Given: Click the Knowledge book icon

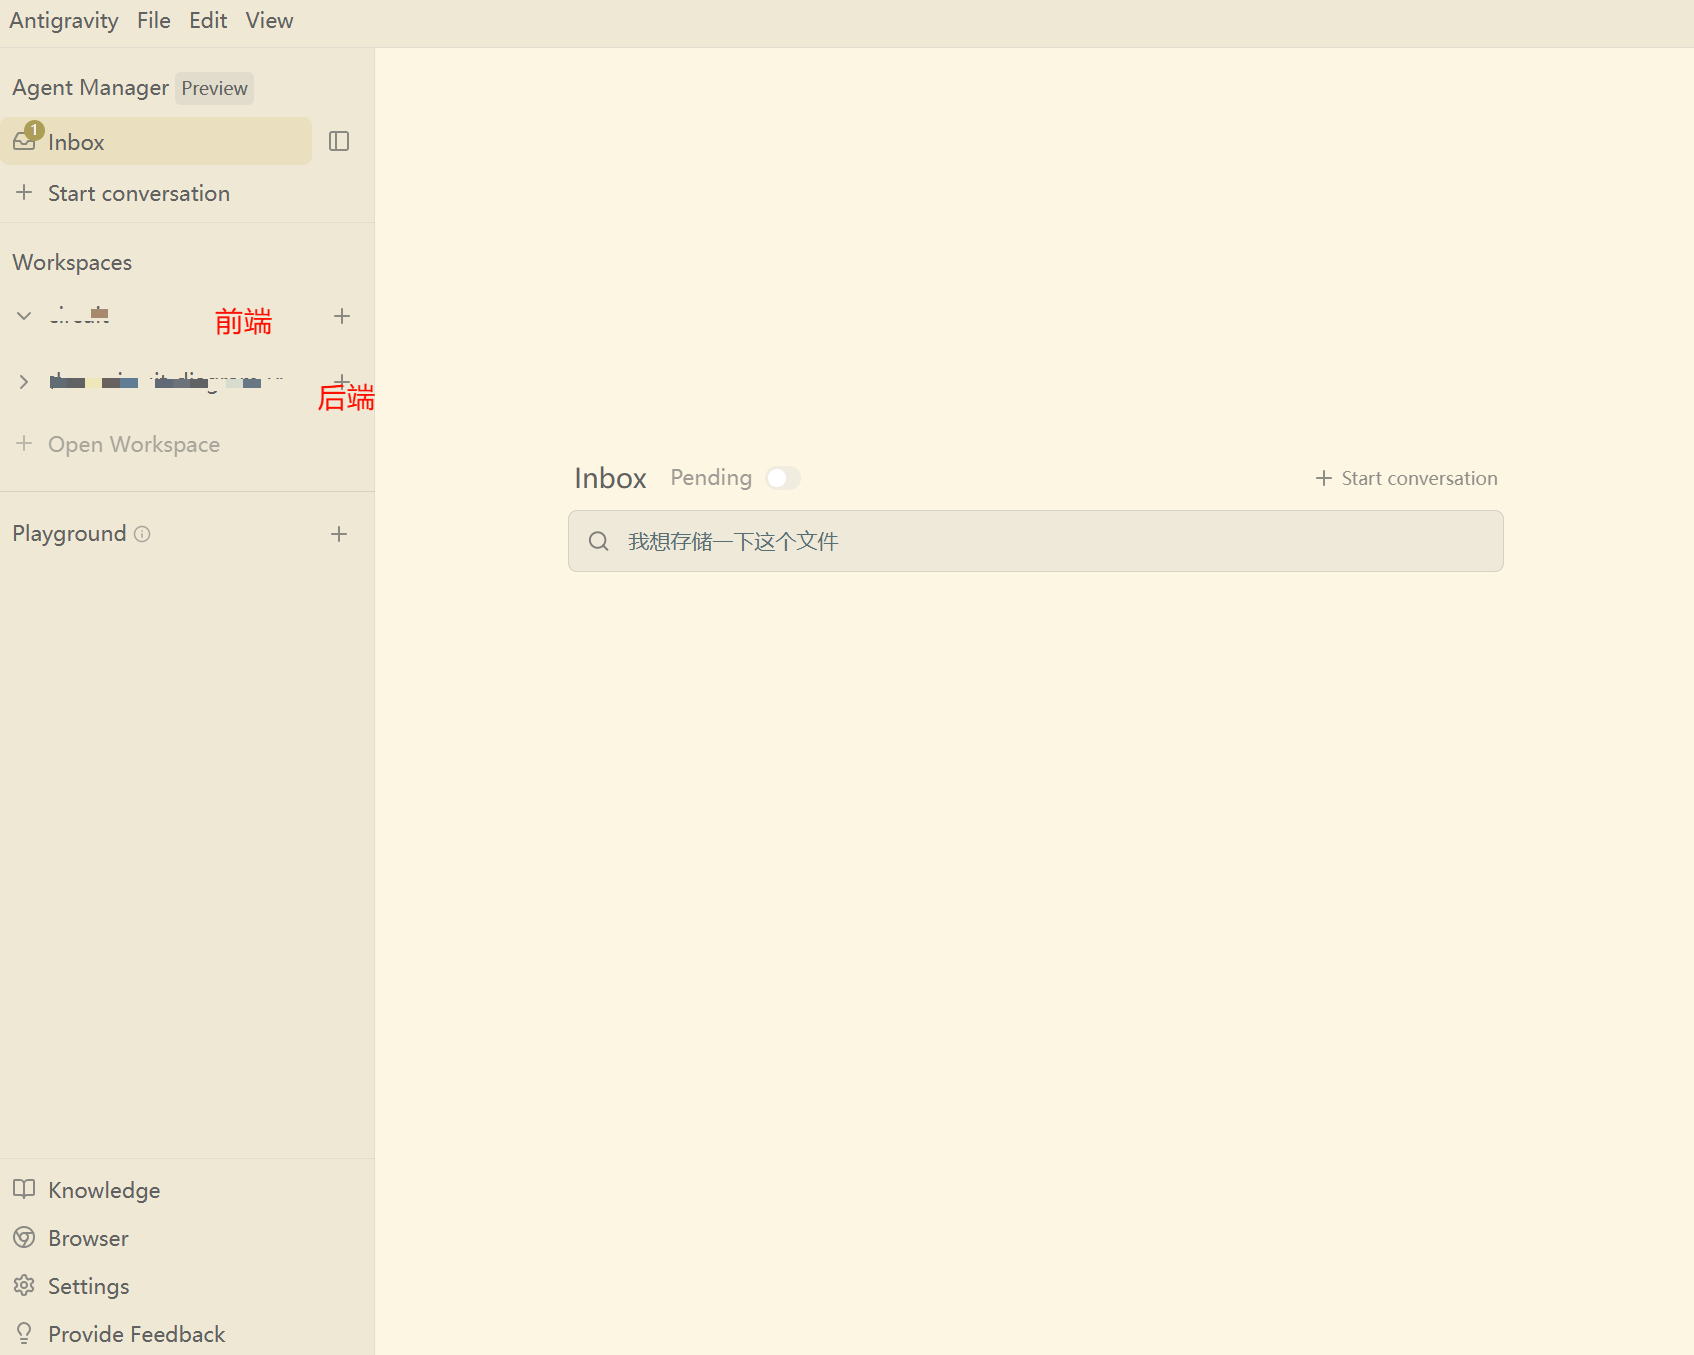Looking at the screenshot, I should [x=24, y=1189].
